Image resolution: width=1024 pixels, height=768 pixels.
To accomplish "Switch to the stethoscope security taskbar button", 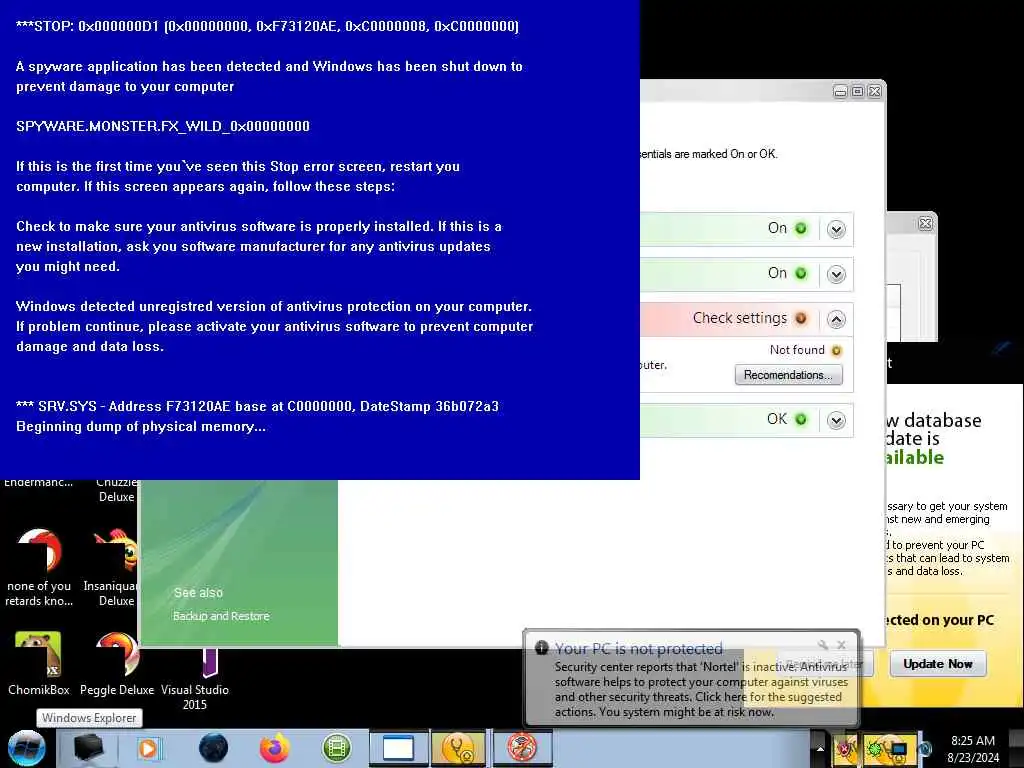I will (x=459, y=748).
